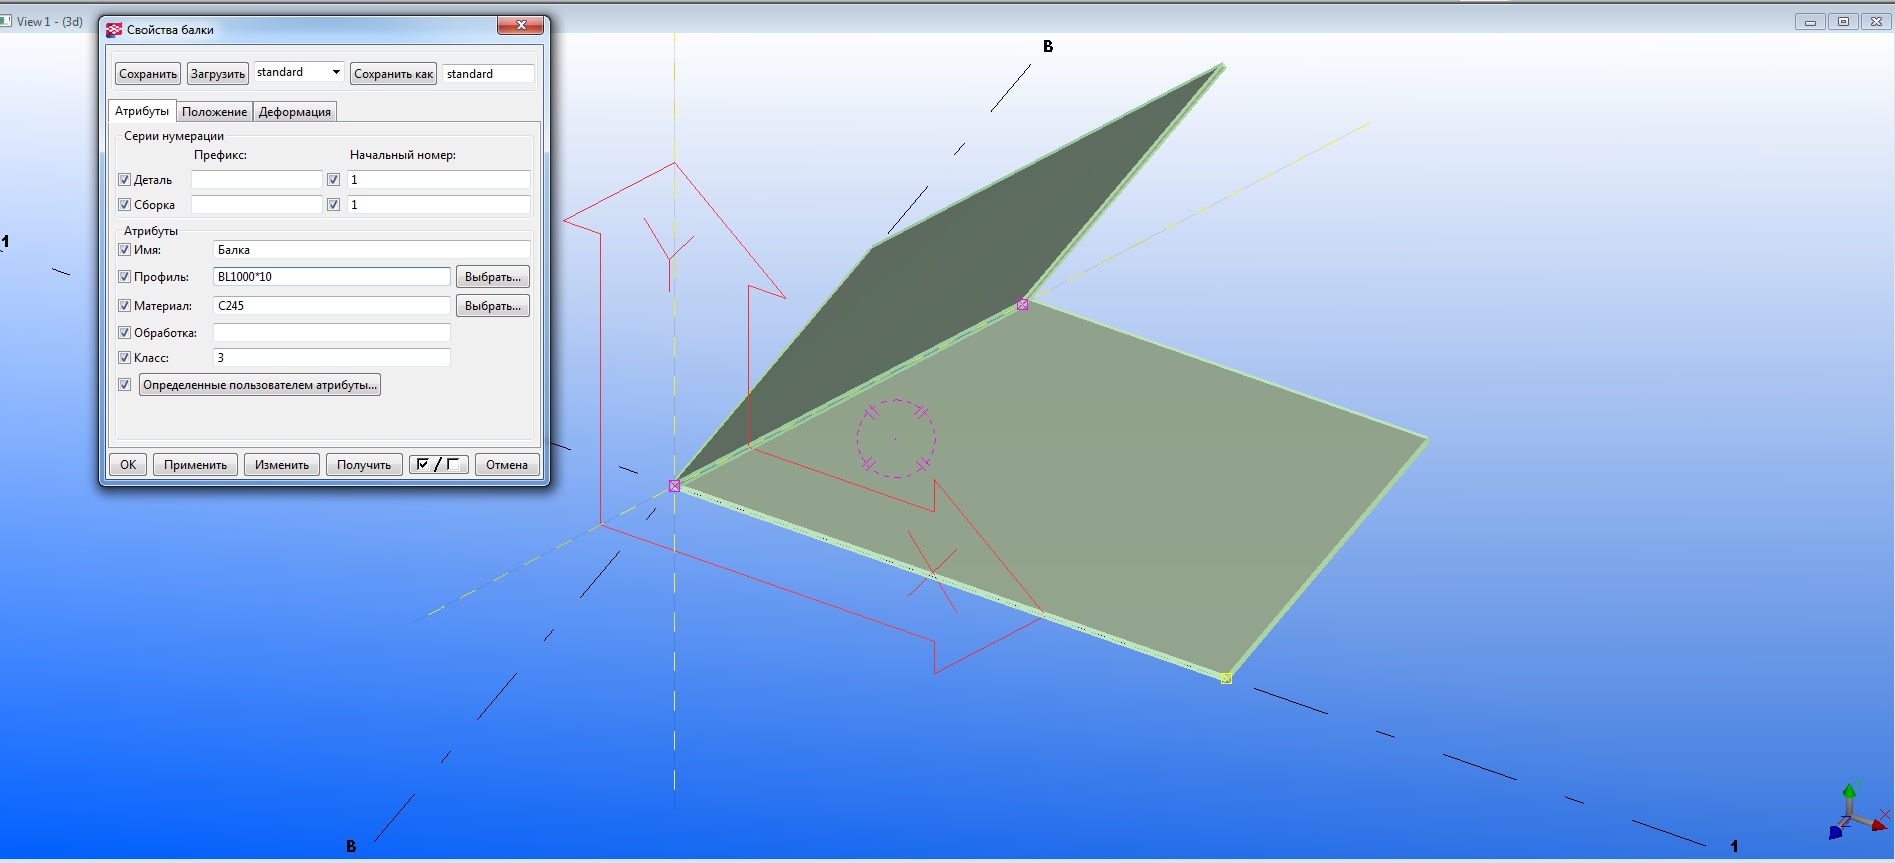Screen dimensions: 1895x863
Task: Toggle the Материал checkbox
Action: pyautogui.click(x=125, y=306)
